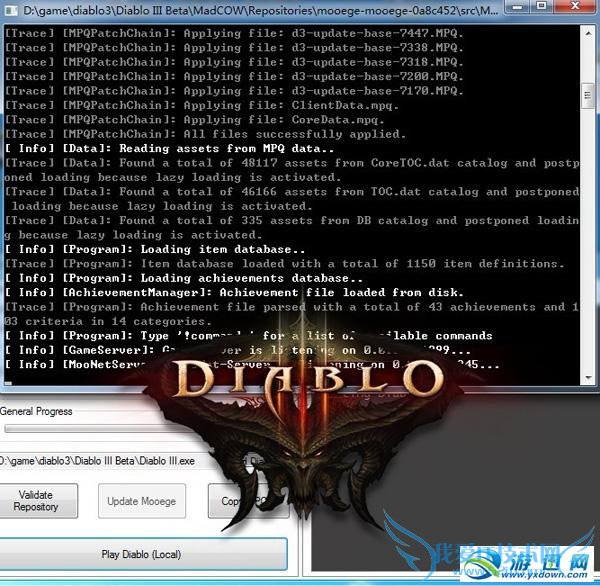This screenshot has height=586, width=600.
Task: Click line 'Applying file: ClientData.mpq.'
Action: point(202,105)
